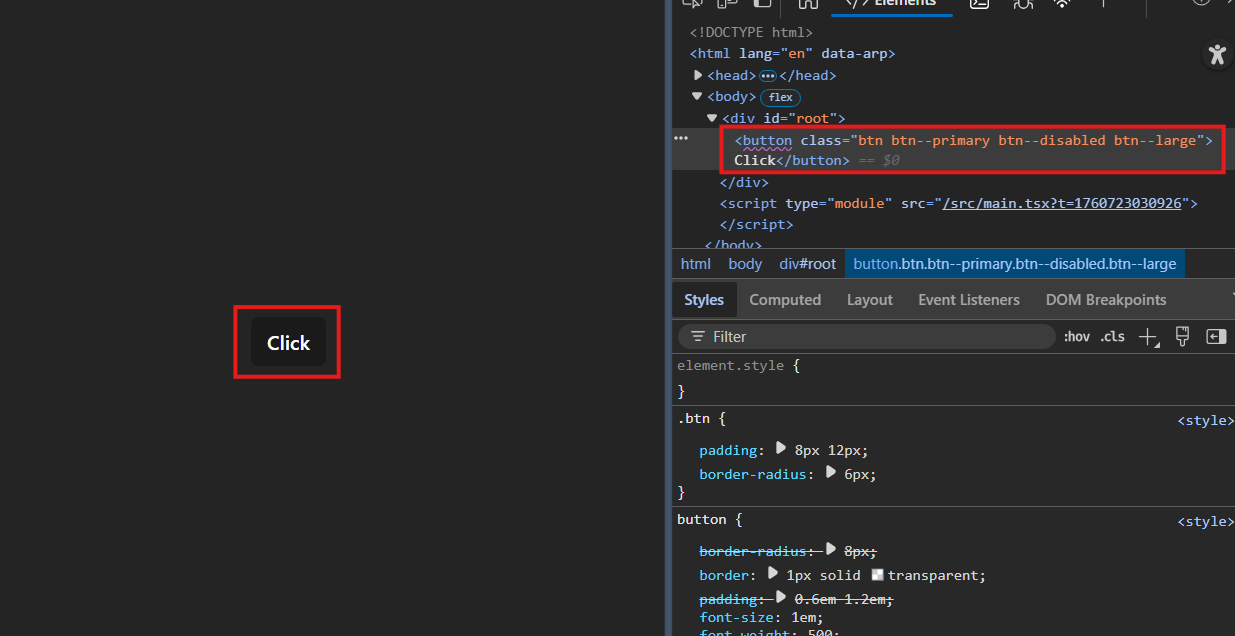Viewport: 1235px width, 636px height.
Task: Expand padding shorthand in .btn rule
Action: (781, 449)
